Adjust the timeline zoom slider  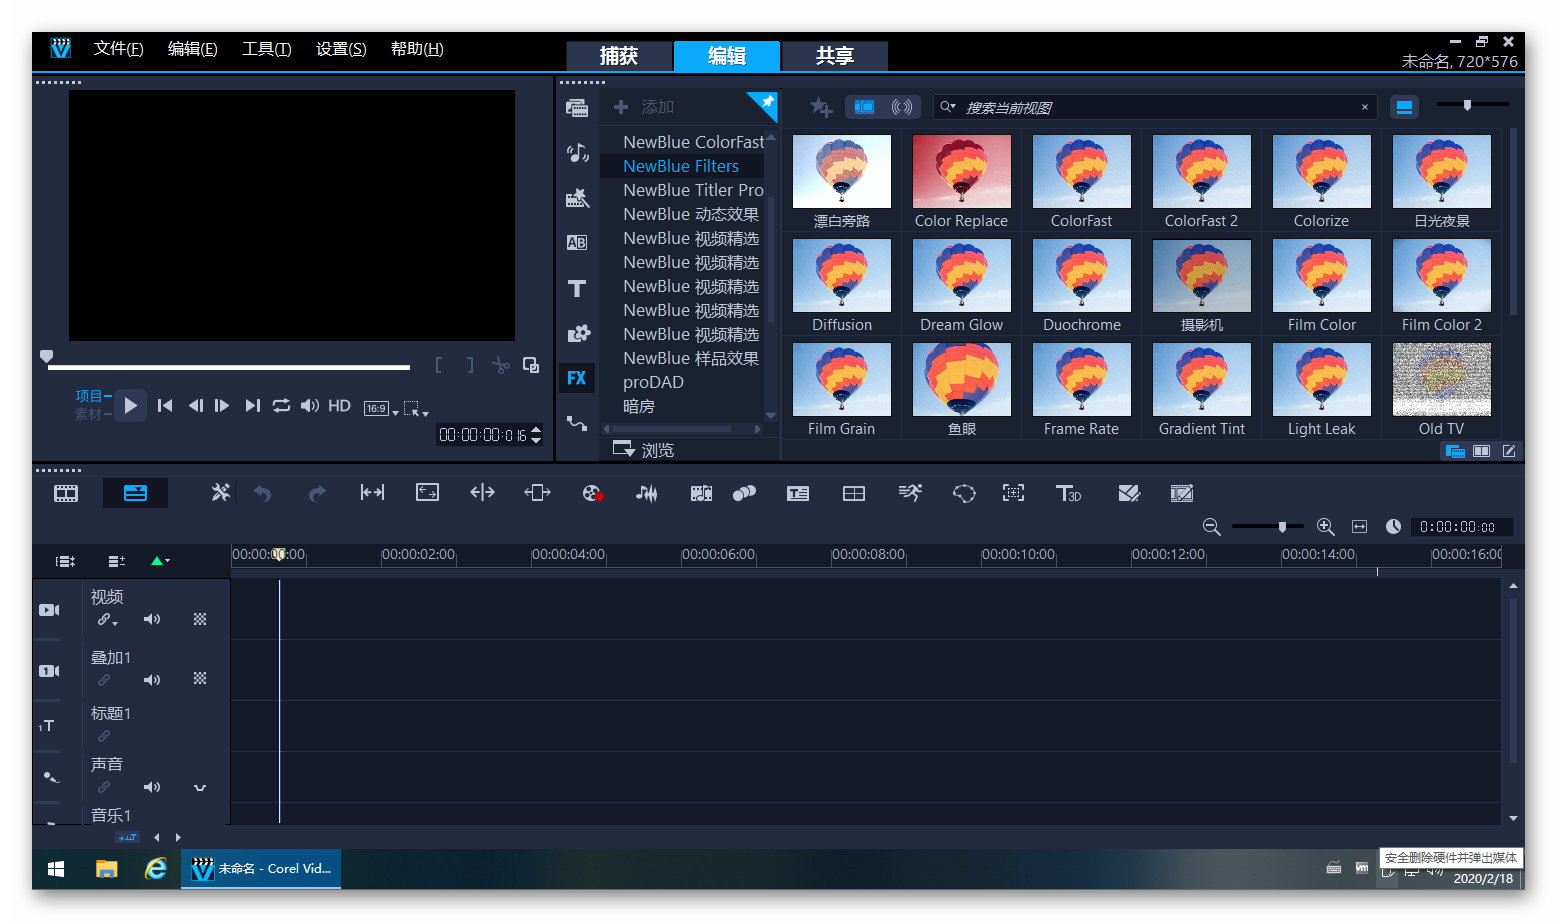[x=1267, y=527]
